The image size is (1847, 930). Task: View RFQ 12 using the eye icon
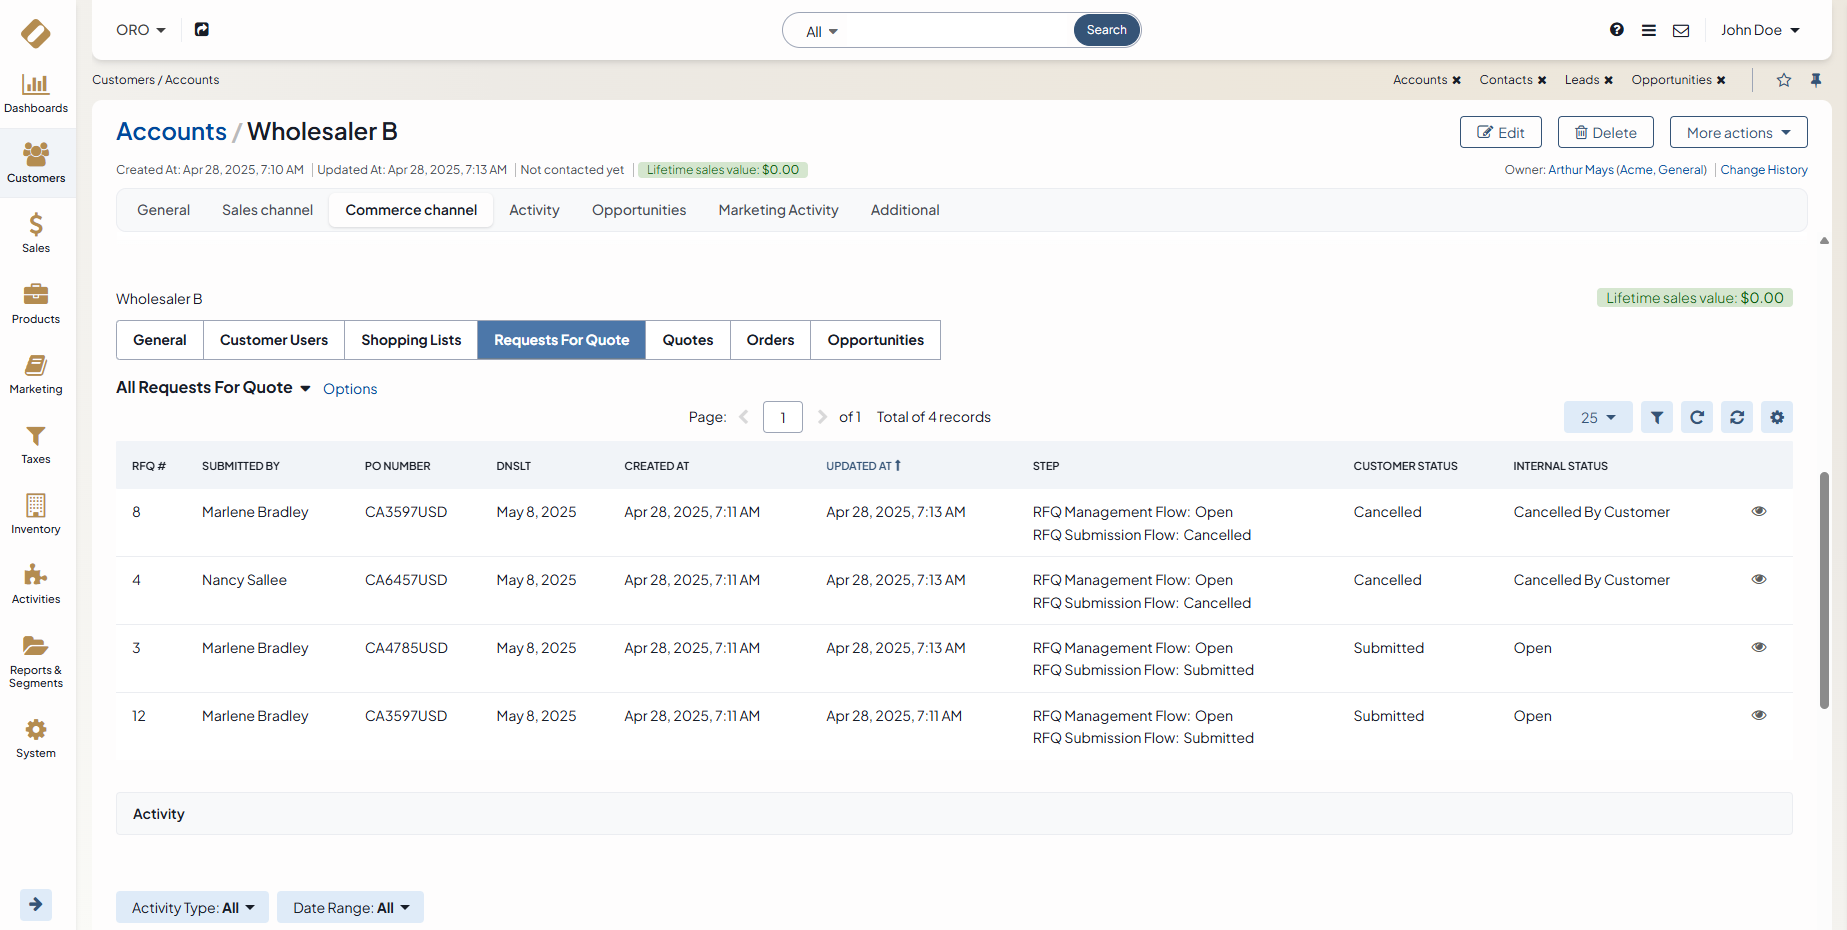pos(1759,716)
